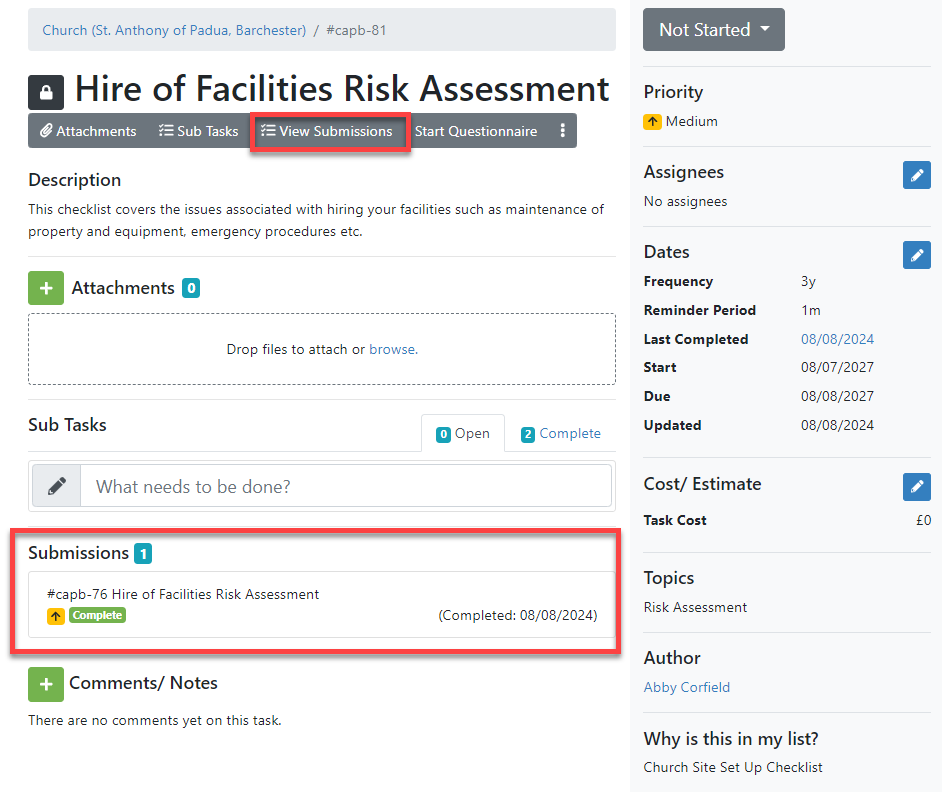The image size is (942, 792).
Task: Click the yellow priority arrow on submission
Action: tap(56, 616)
